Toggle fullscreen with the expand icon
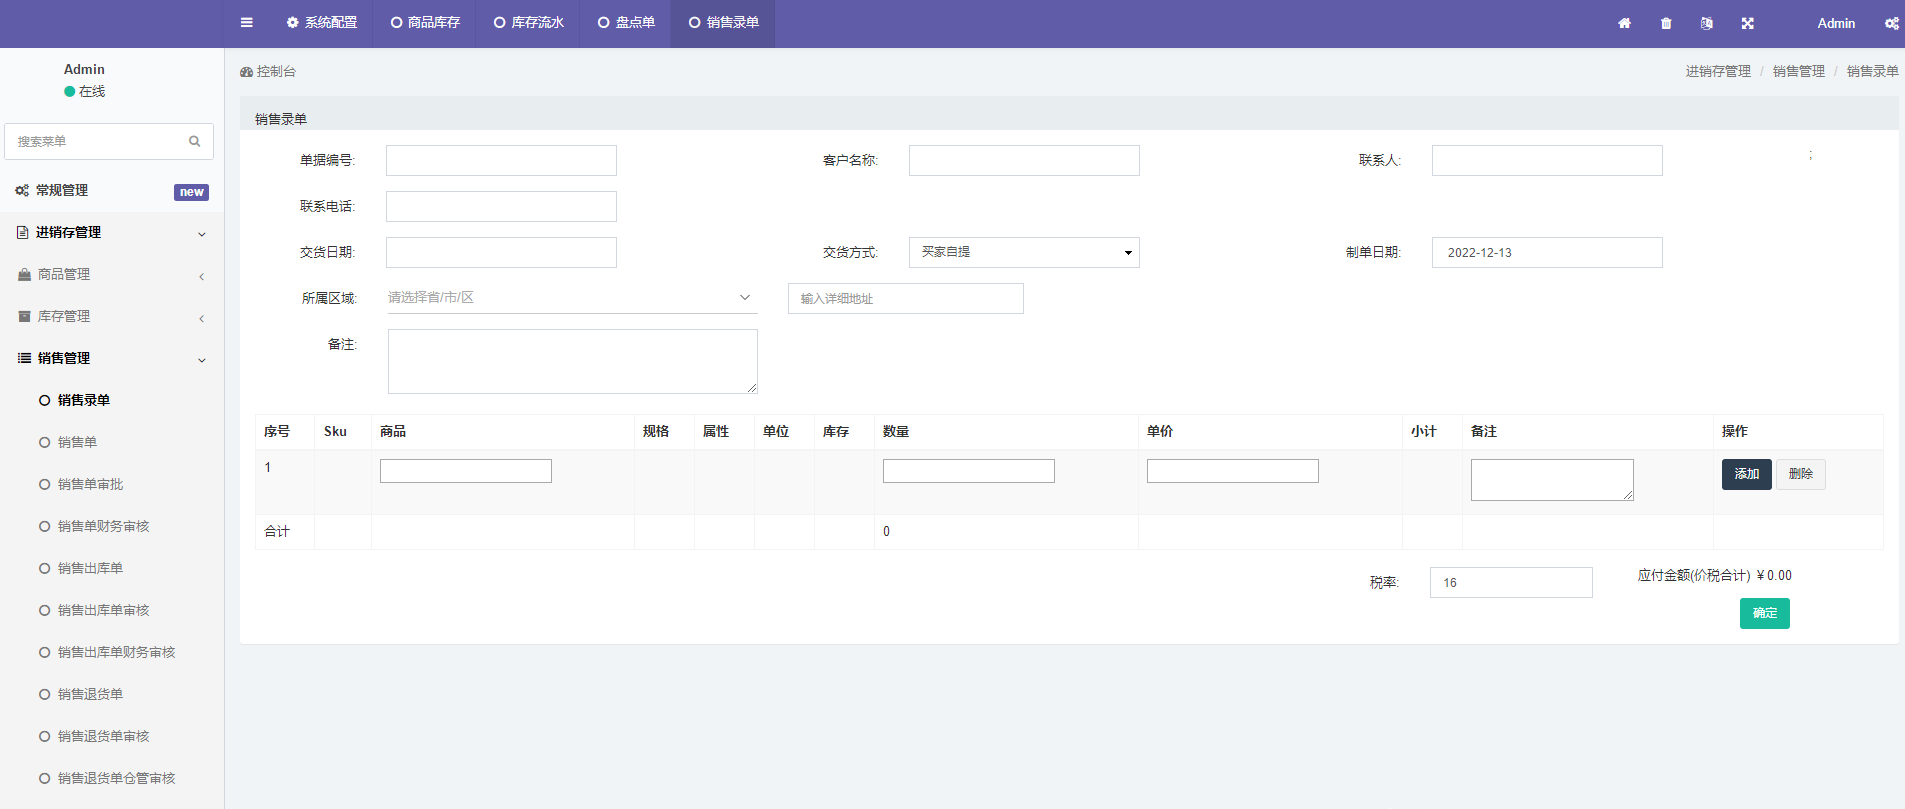The width and height of the screenshot is (1905, 809). 1748,23
